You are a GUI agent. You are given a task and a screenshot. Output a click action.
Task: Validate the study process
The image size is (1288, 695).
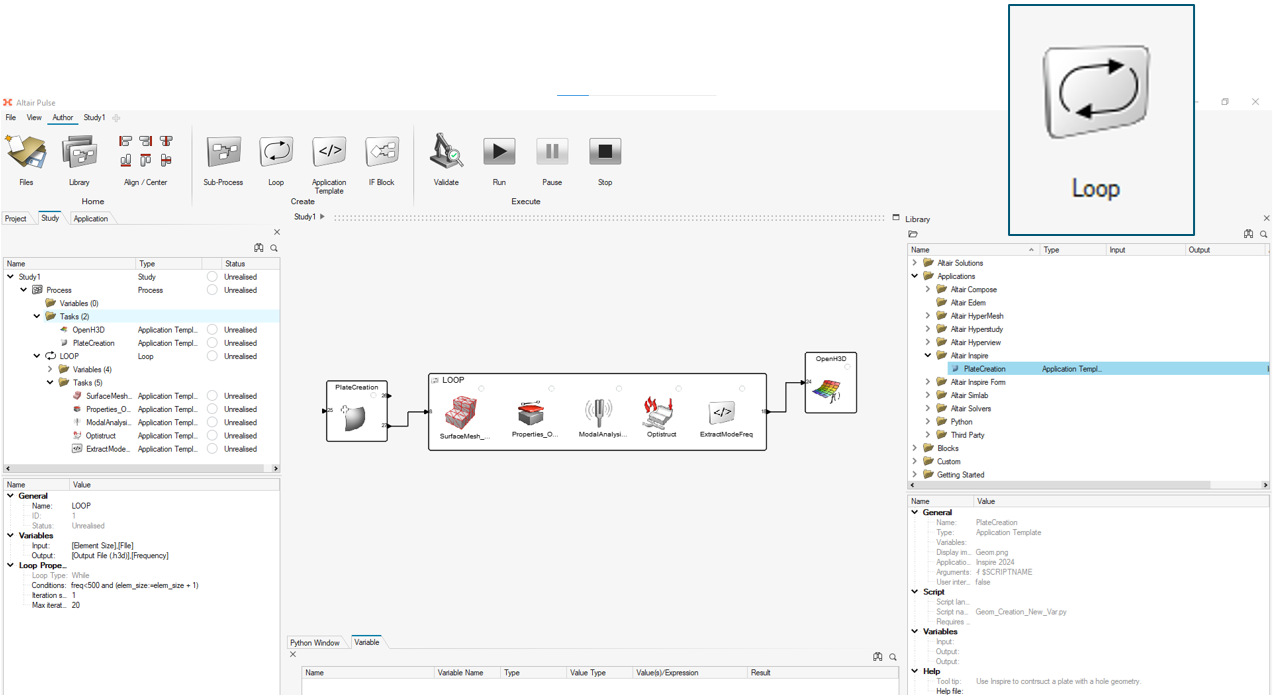pyautogui.click(x=446, y=160)
